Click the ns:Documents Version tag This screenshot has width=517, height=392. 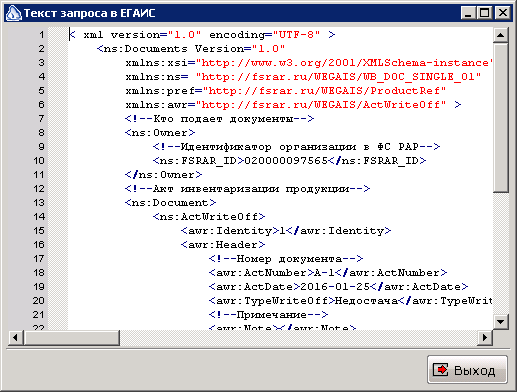[191, 49]
